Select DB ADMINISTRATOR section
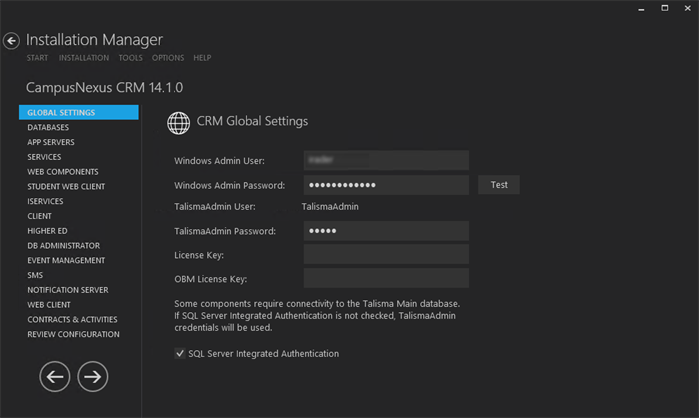The height and width of the screenshot is (418, 699). [x=64, y=246]
